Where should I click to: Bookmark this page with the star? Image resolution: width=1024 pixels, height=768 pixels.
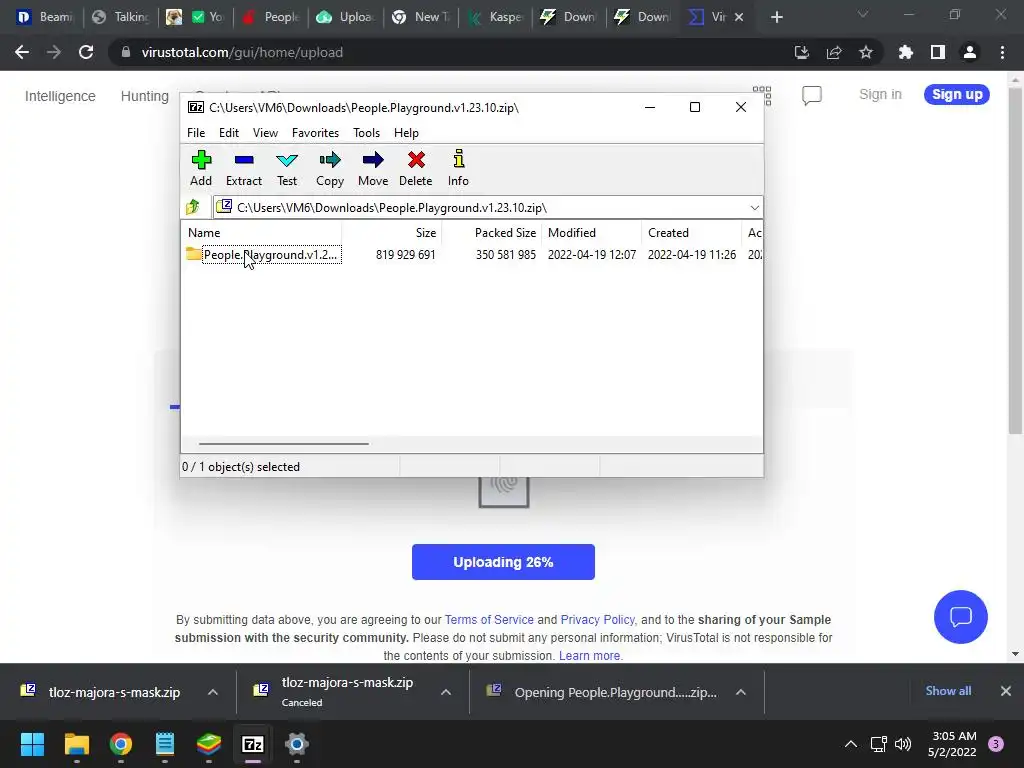pyautogui.click(x=865, y=52)
